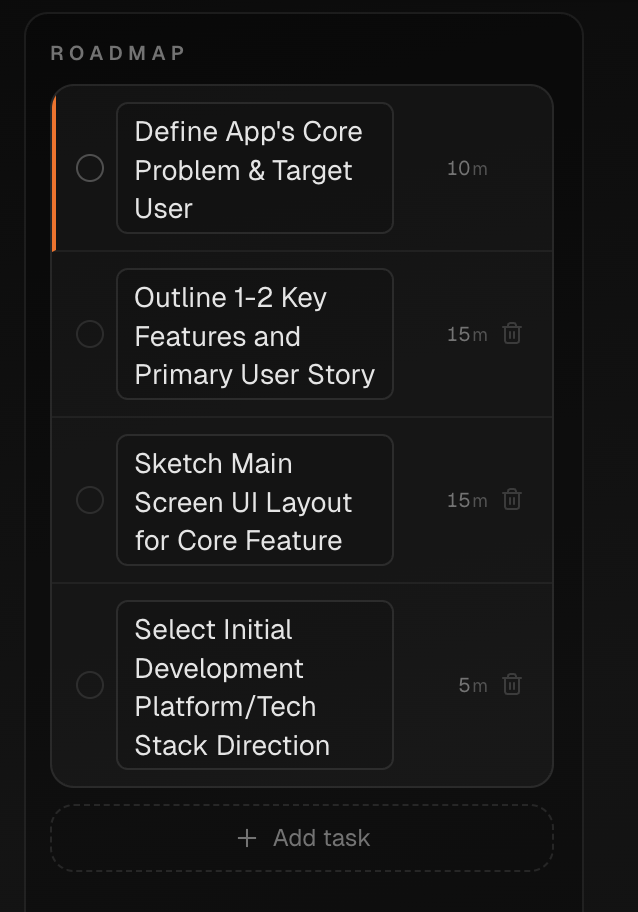The width and height of the screenshot is (638, 912).
Task: Click the Add task button
Action: click(x=302, y=838)
